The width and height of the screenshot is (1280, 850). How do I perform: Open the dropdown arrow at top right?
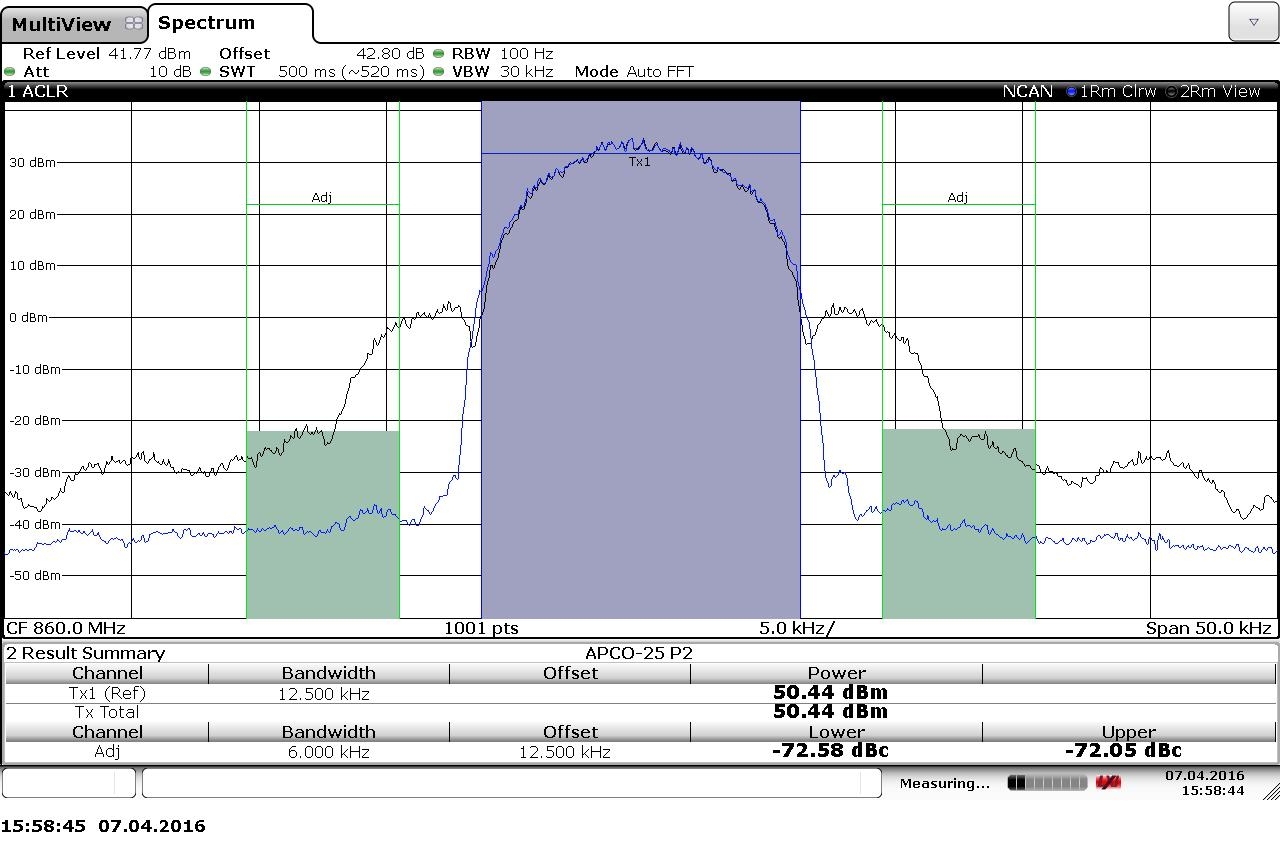coord(1254,22)
